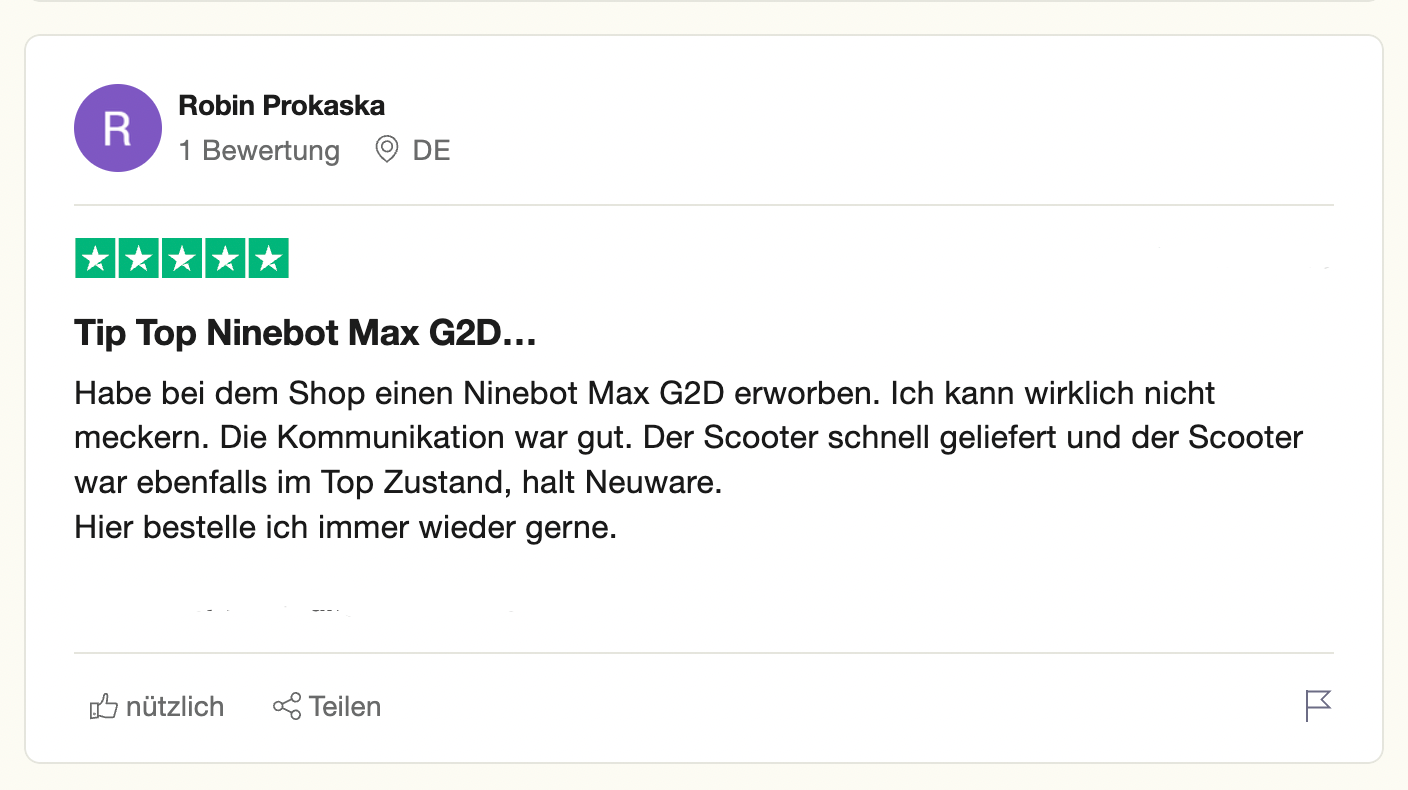Click the line "war ebenfalls im Top Zustand"

coord(398,483)
